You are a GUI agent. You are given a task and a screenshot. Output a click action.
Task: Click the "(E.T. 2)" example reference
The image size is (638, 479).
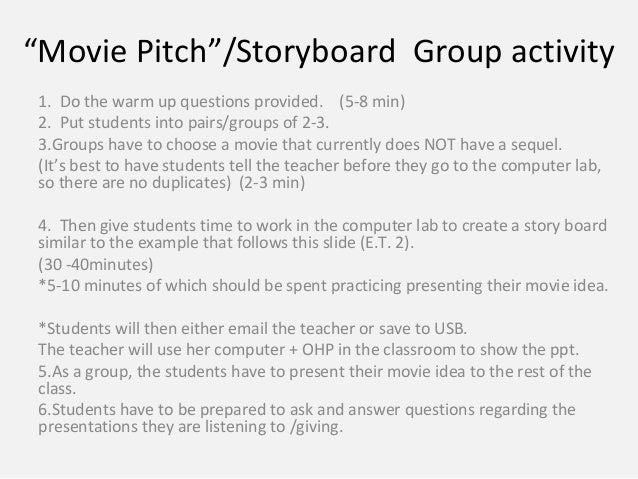[x=387, y=243]
